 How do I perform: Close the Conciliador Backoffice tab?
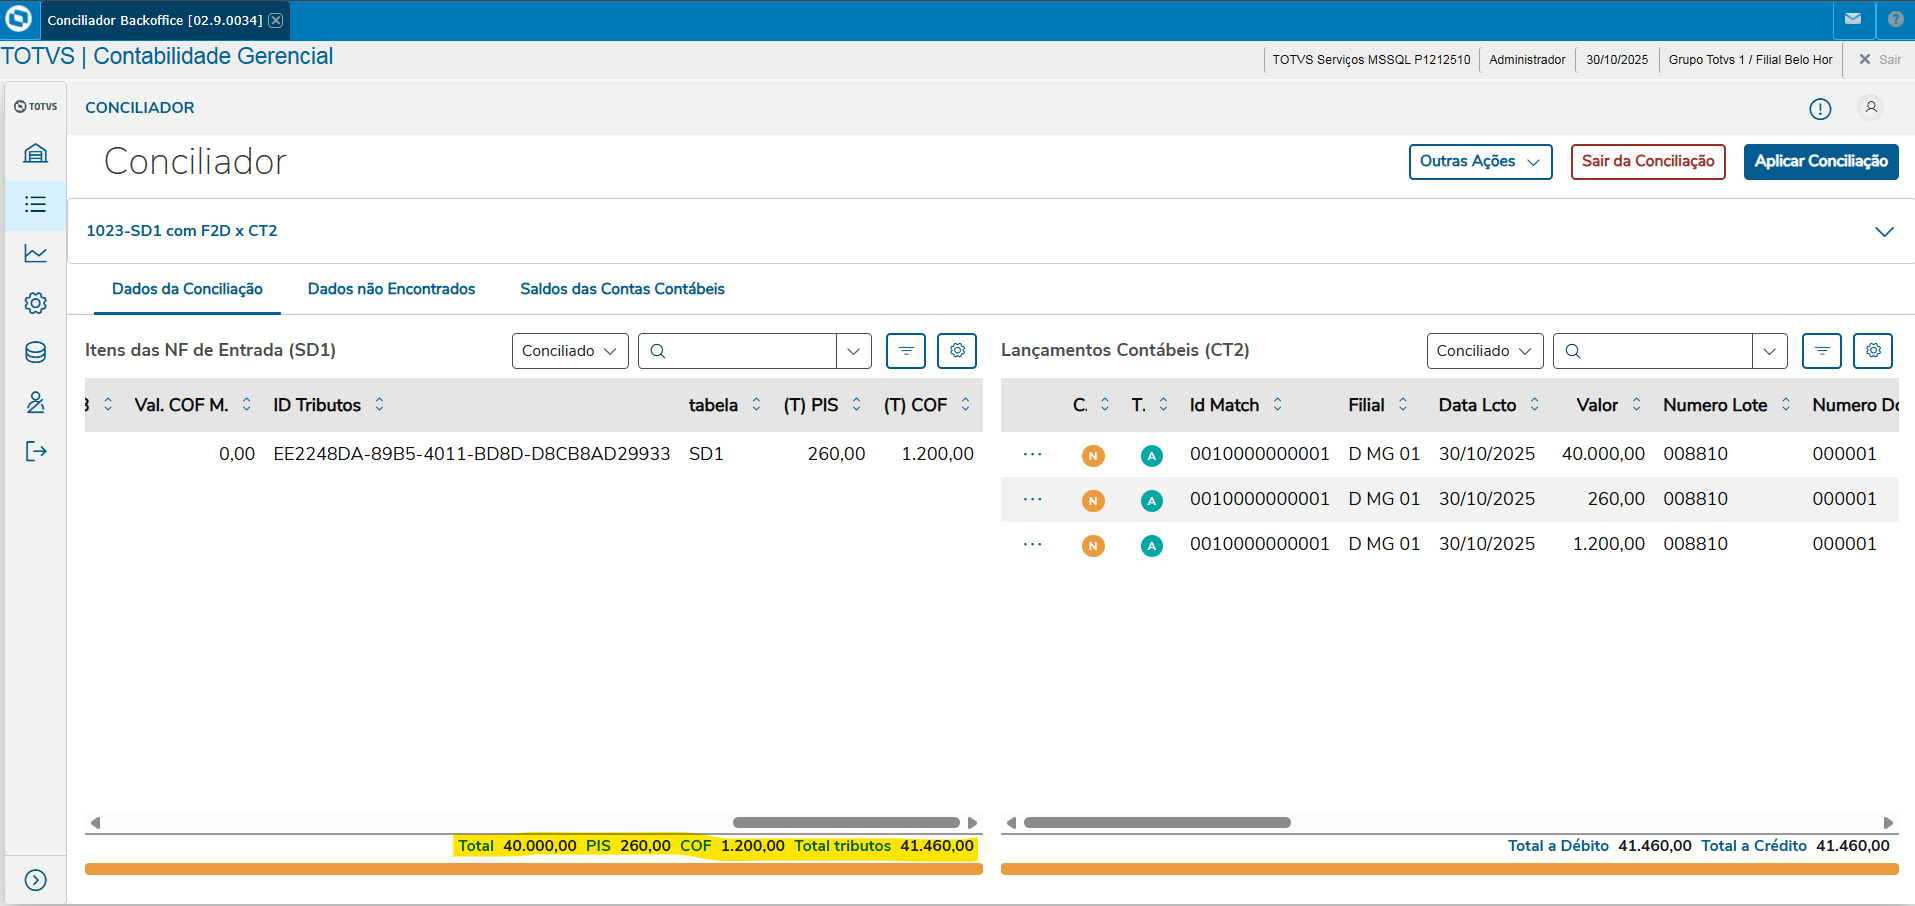click(x=276, y=20)
